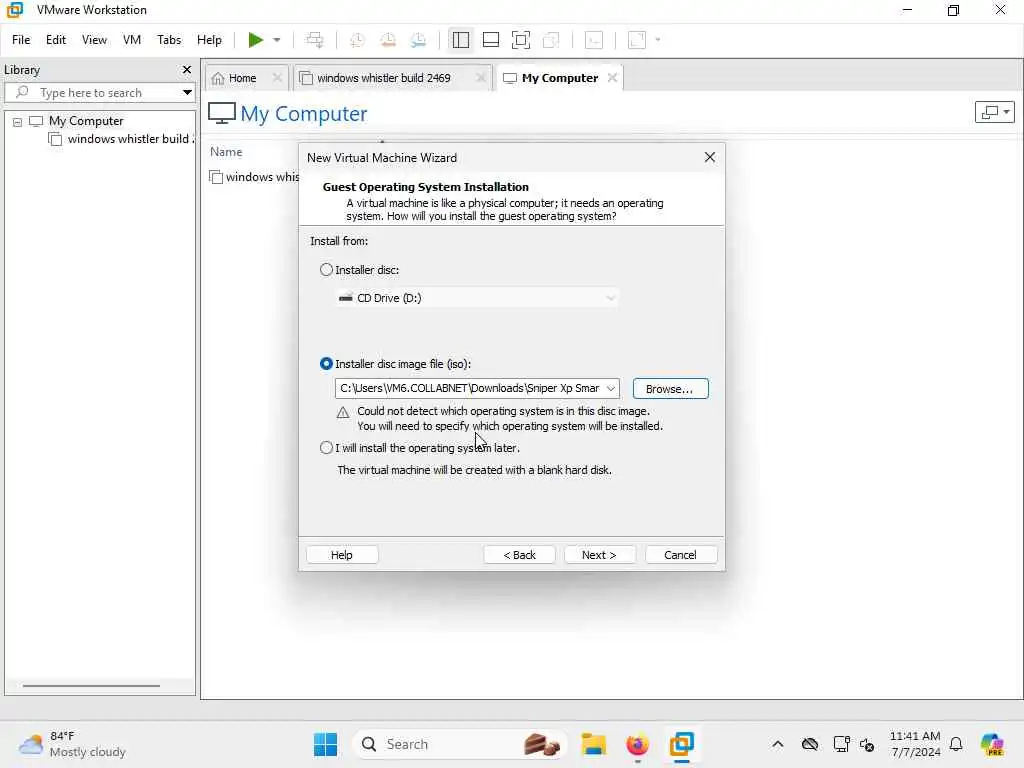Click the Cancel button
1024x768 pixels.
tap(680, 555)
